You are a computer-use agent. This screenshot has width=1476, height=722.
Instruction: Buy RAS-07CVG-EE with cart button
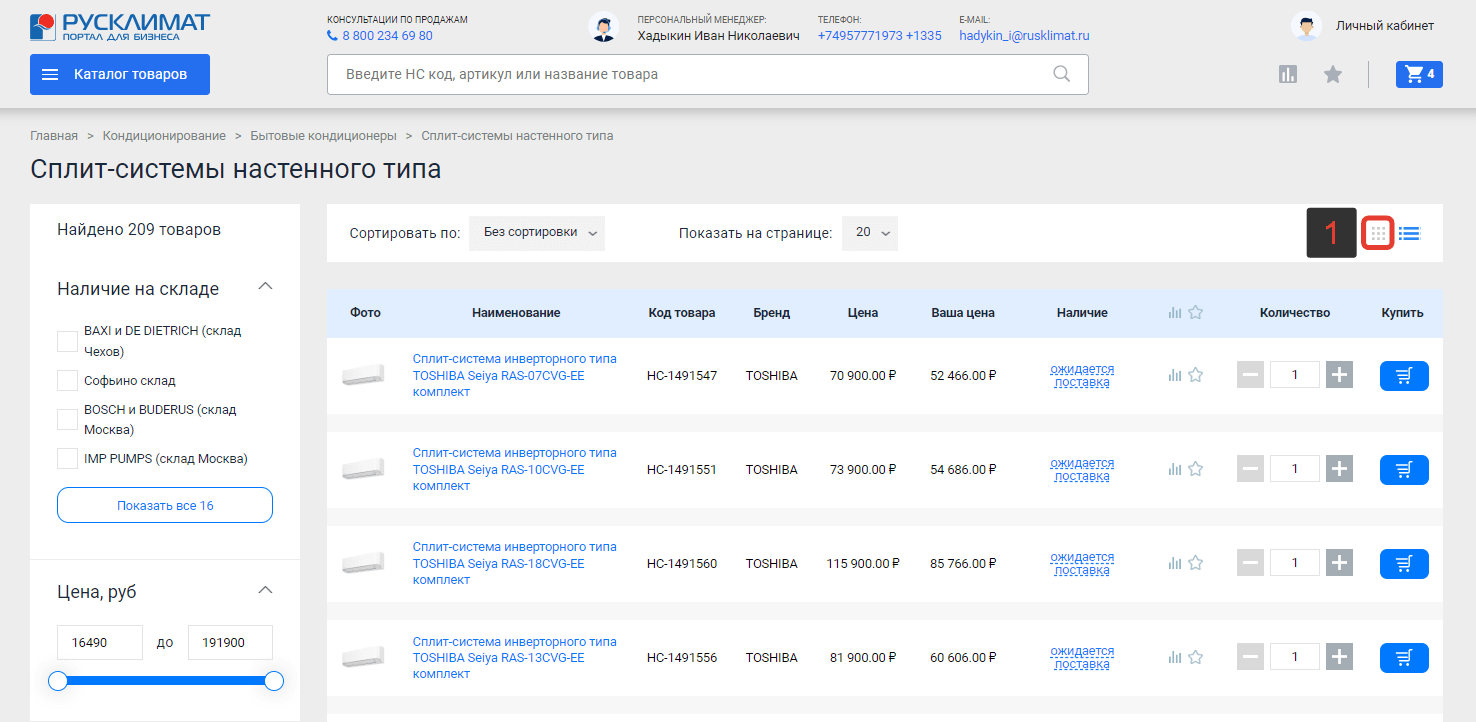click(x=1404, y=375)
